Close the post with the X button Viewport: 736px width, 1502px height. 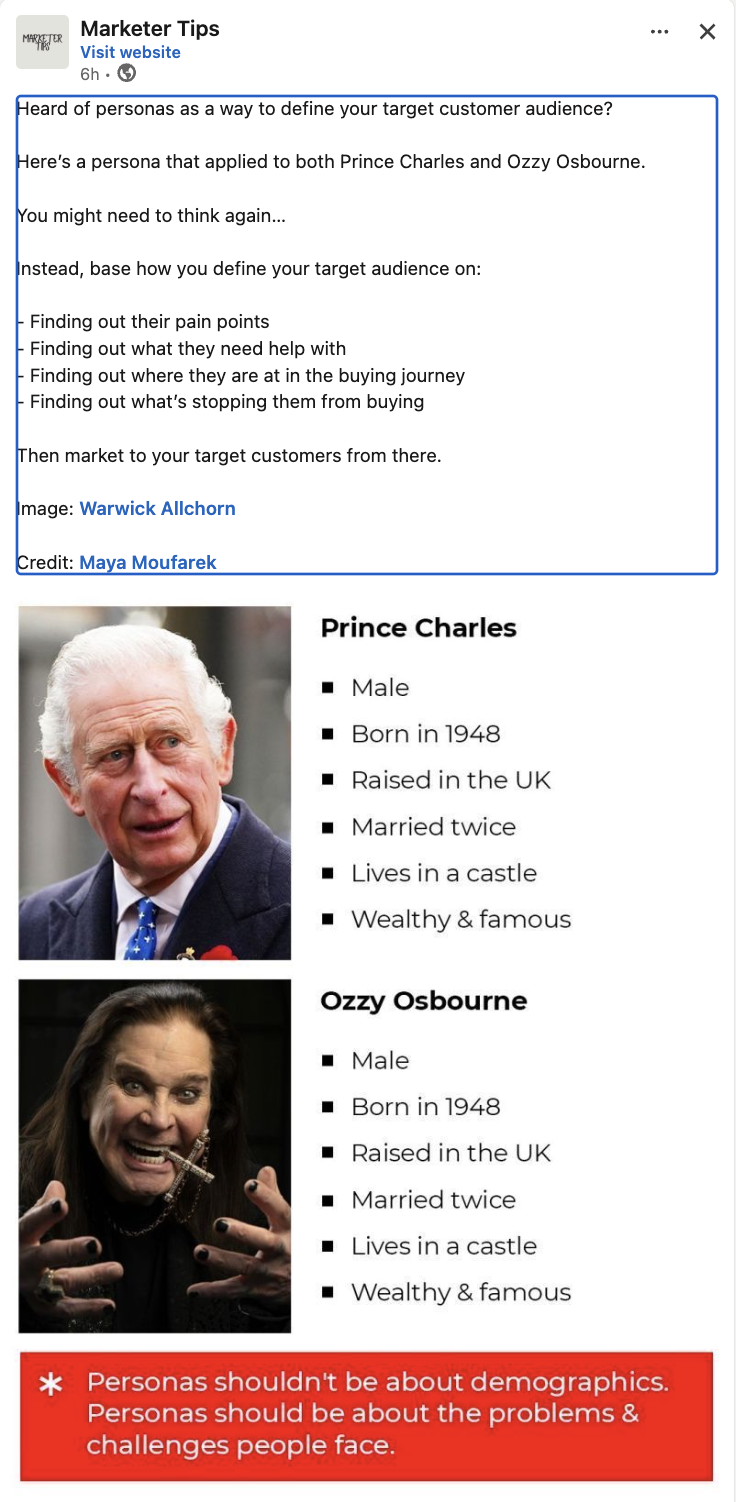707,31
